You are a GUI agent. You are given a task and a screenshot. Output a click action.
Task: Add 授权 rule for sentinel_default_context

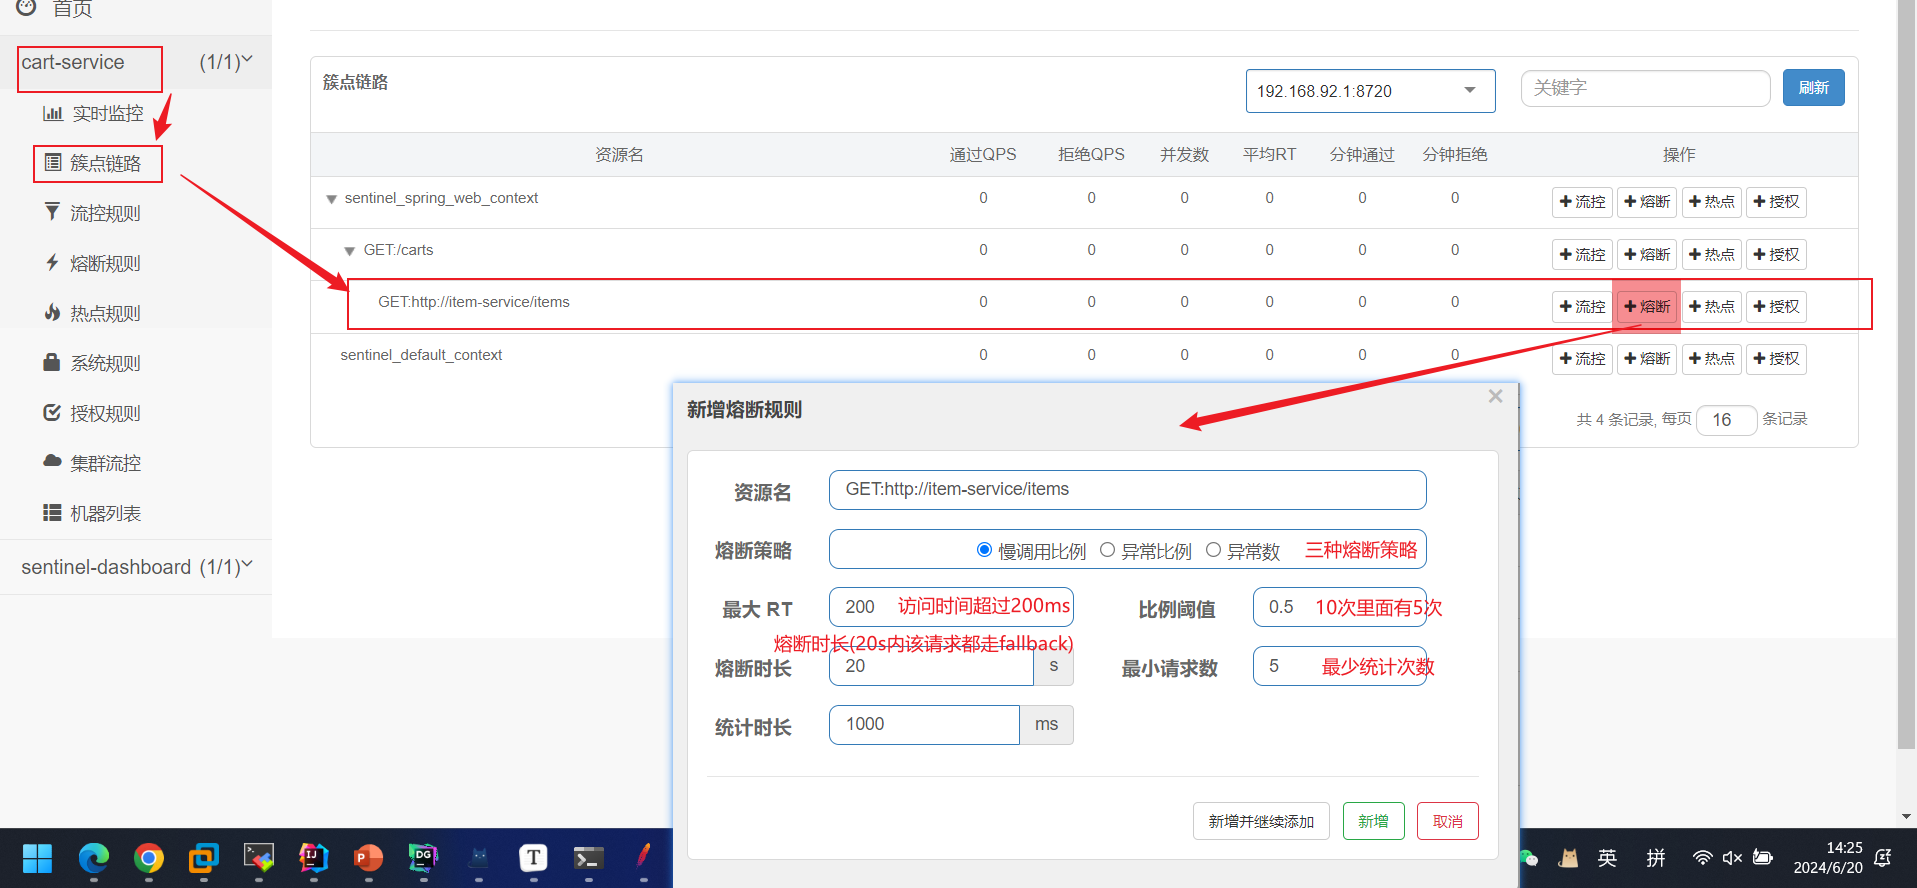coord(1776,359)
